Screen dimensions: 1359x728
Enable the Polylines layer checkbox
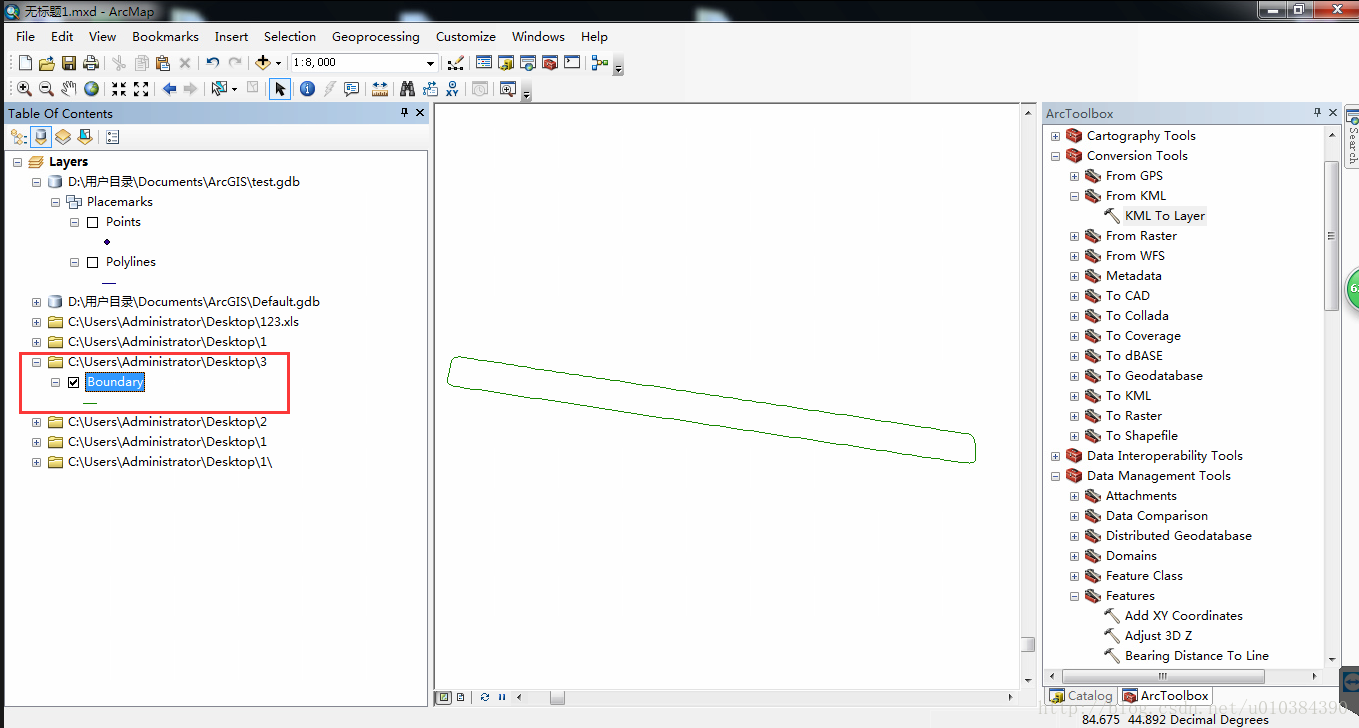tap(93, 262)
